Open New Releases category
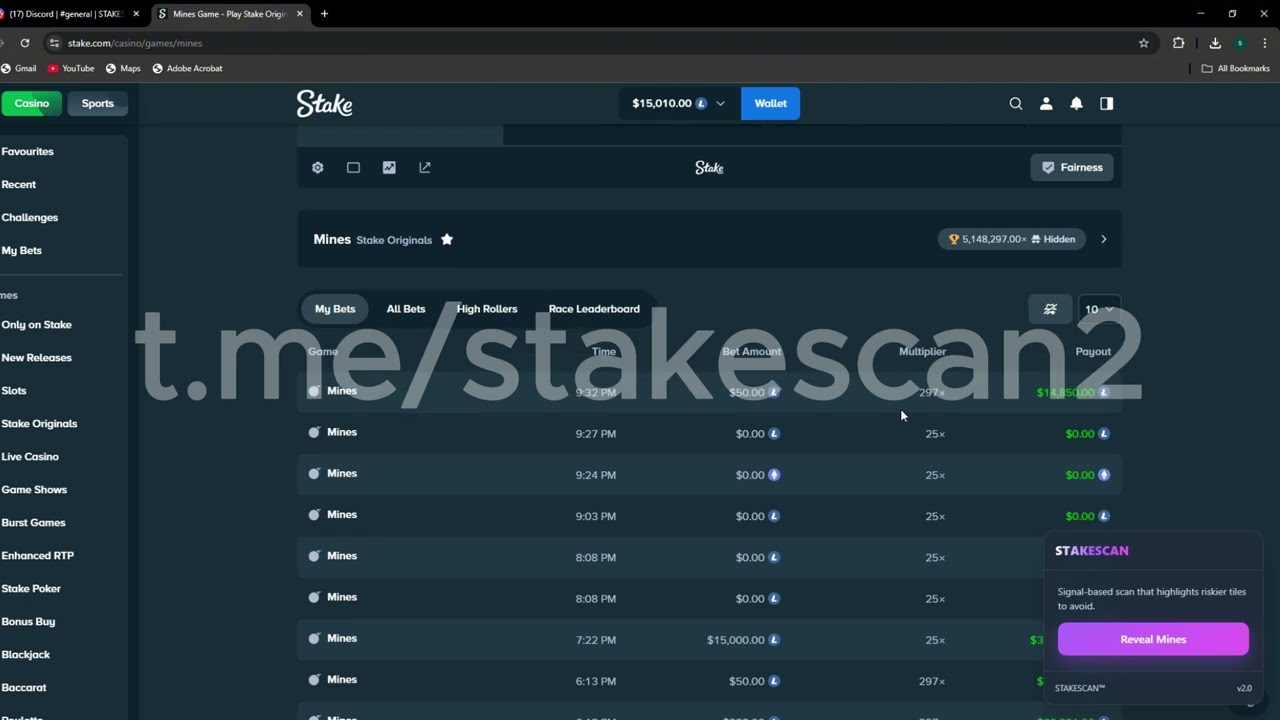The height and width of the screenshot is (720, 1280). 37,358
